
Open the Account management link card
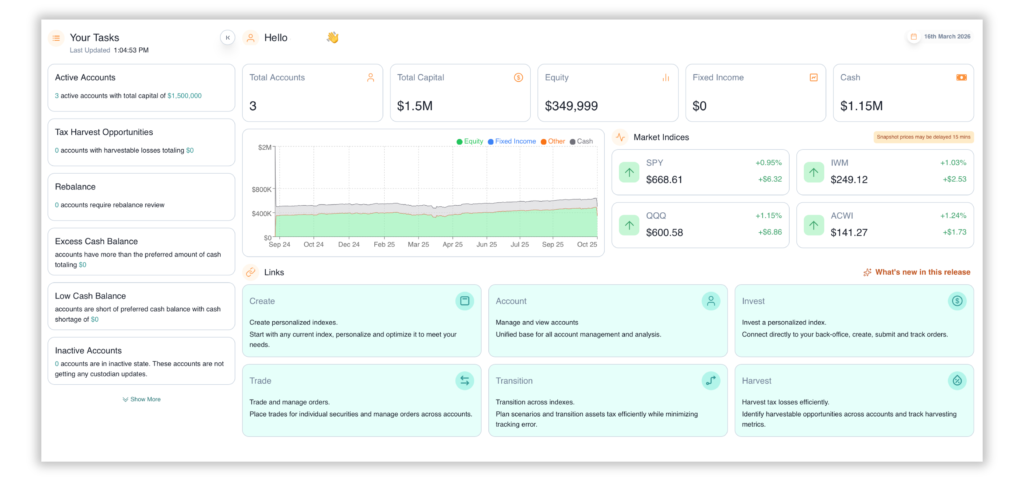coord(607,319)
